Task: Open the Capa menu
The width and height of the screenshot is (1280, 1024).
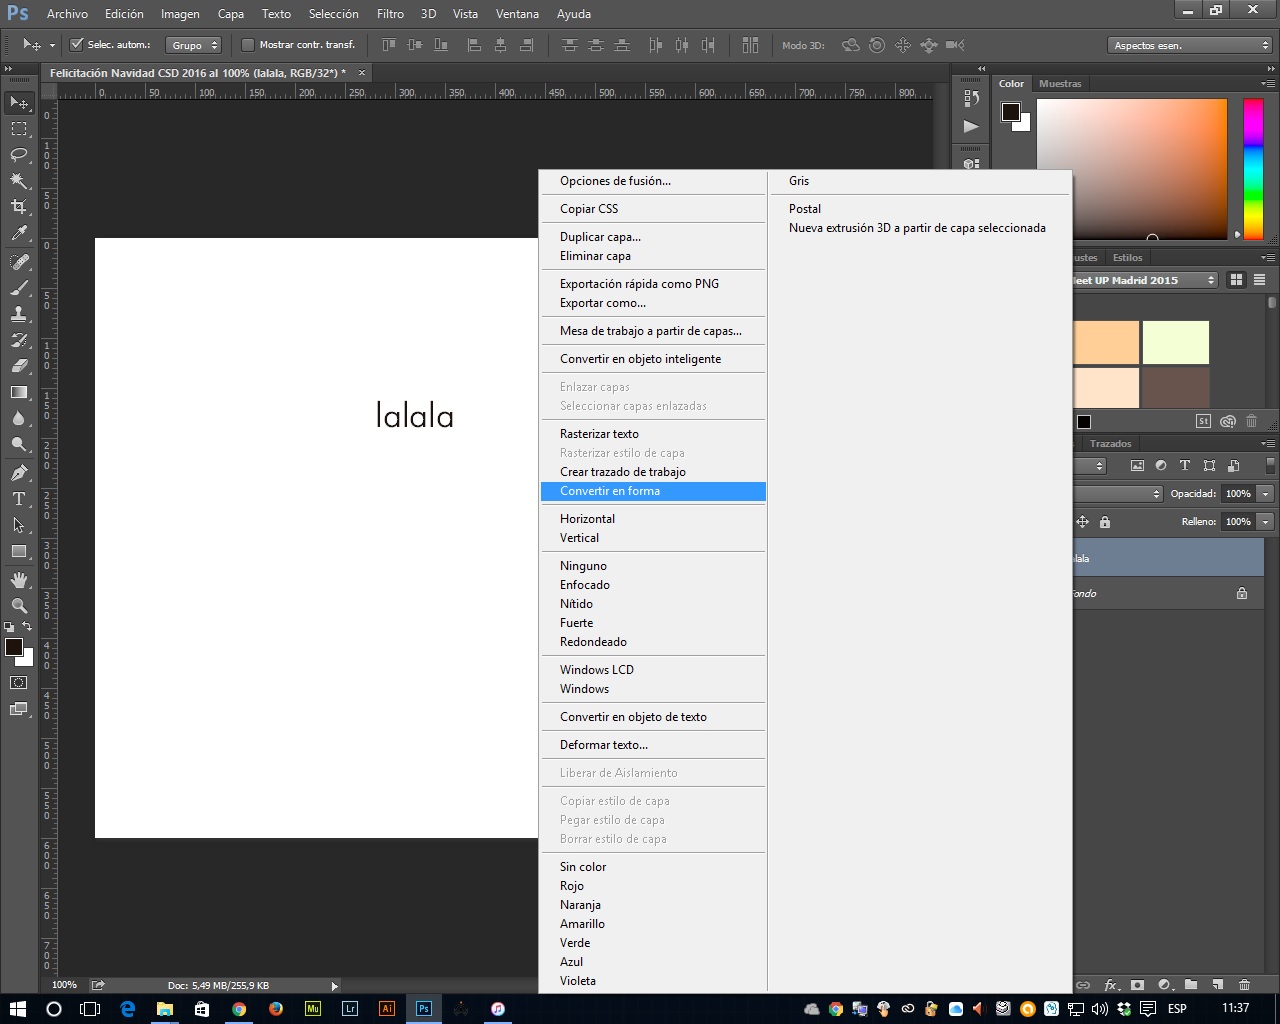Action: [x=230, y=14]
